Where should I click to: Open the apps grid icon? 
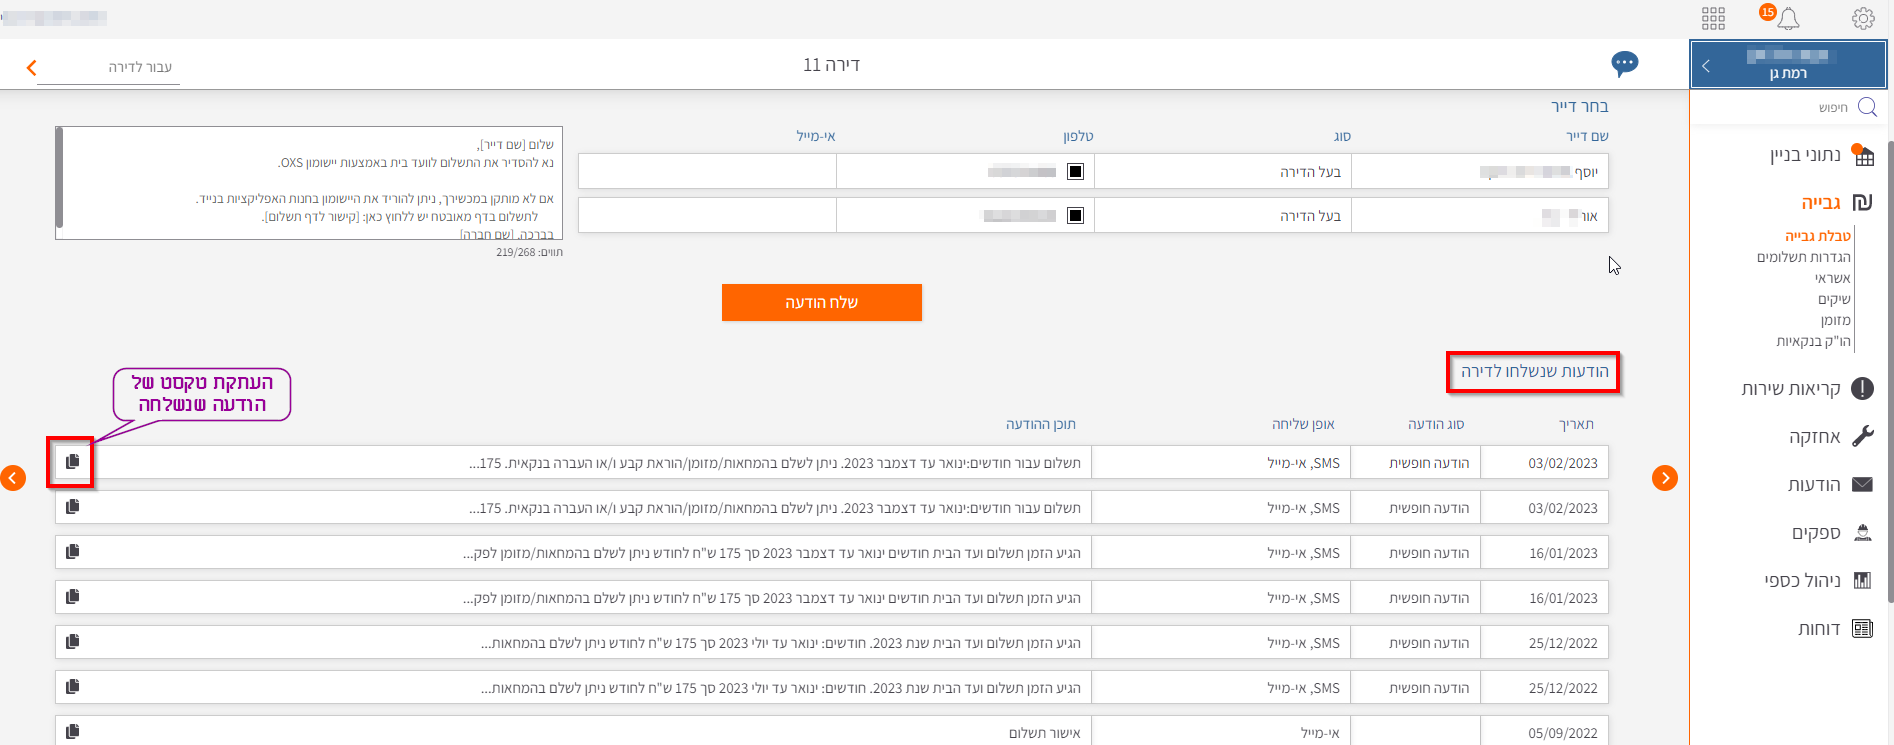tap(1713, 18)
